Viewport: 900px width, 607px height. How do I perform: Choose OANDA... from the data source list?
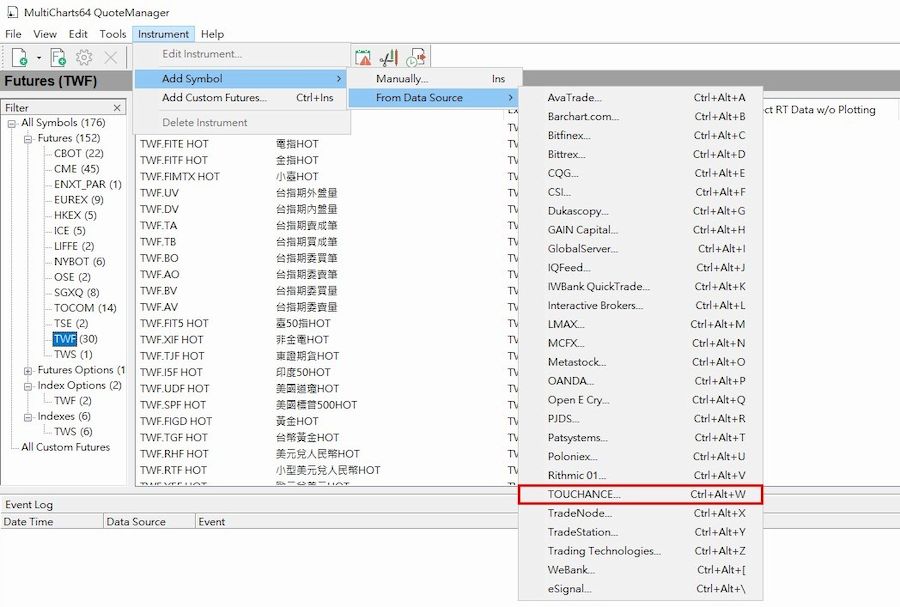640,381
